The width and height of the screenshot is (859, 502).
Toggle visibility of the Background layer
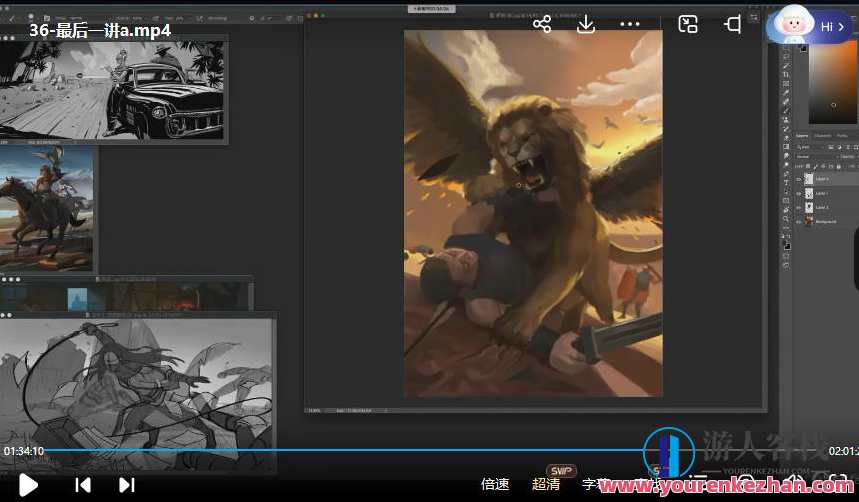click(x=798, y=221)
